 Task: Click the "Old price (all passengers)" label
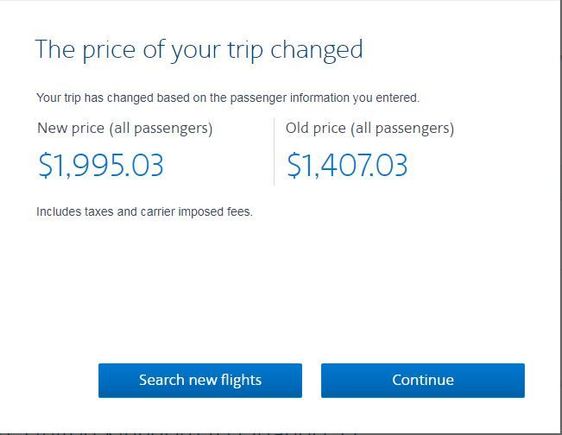370,128
